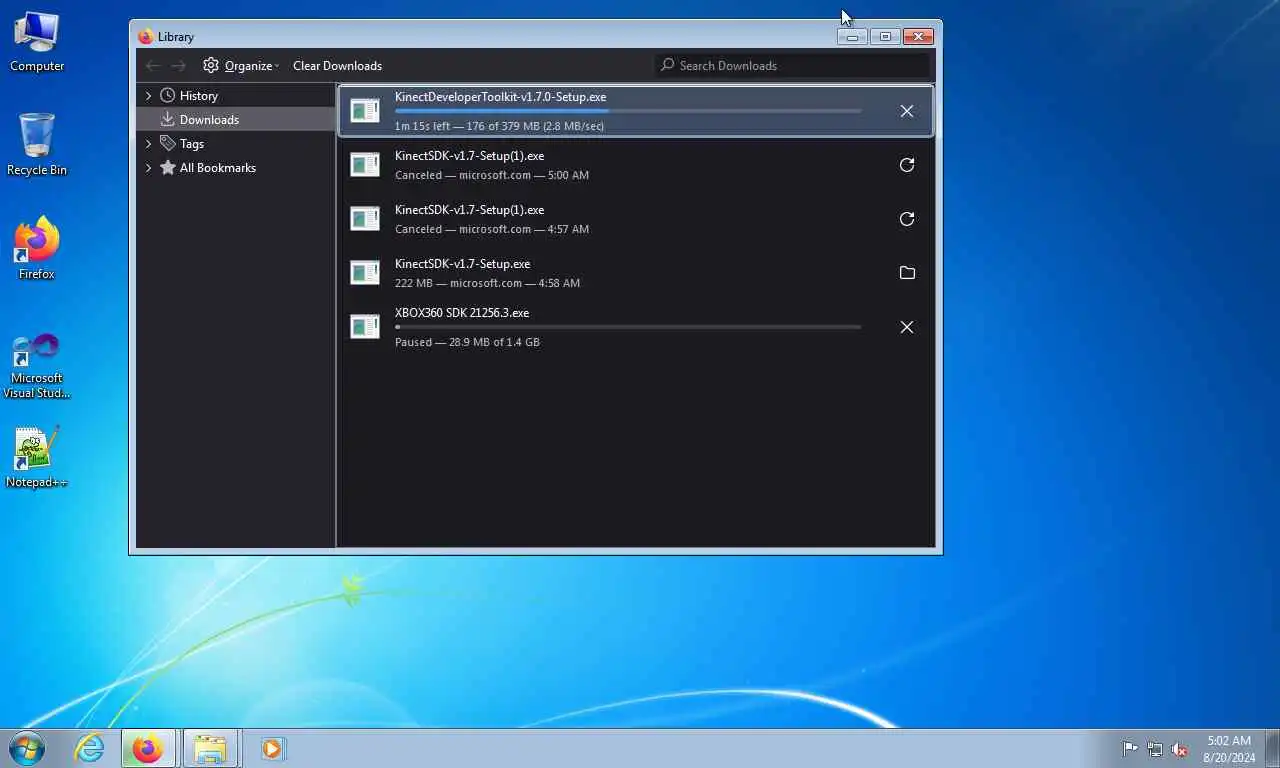Click the Firefox logo in Library title bar
Viewport: 1280px width, 768px height.
pos(146,37)
